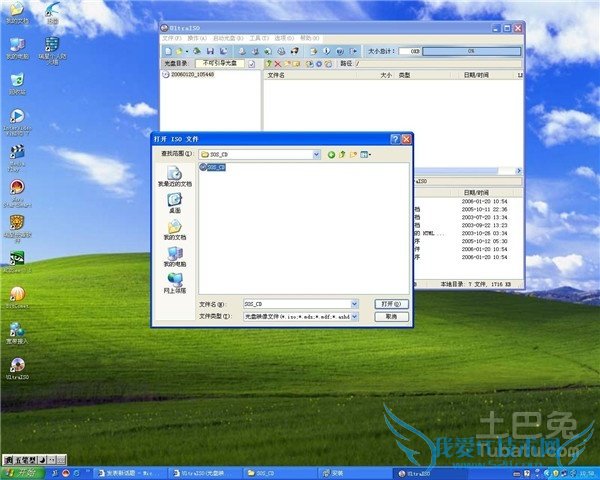
Task: Click the right arrow of UltraISO horizontal scrollbar
Action: tap(519, 171)
